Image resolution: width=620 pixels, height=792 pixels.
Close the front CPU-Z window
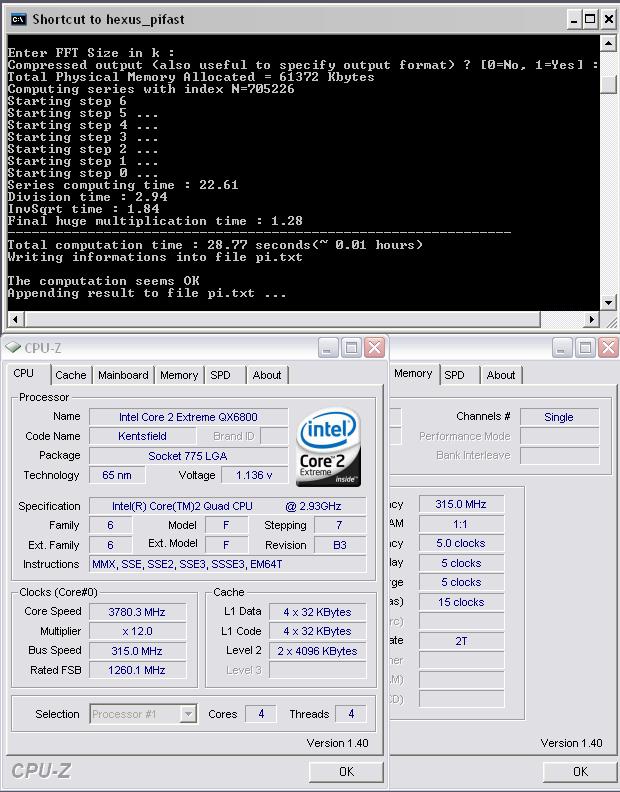[374, 348]
